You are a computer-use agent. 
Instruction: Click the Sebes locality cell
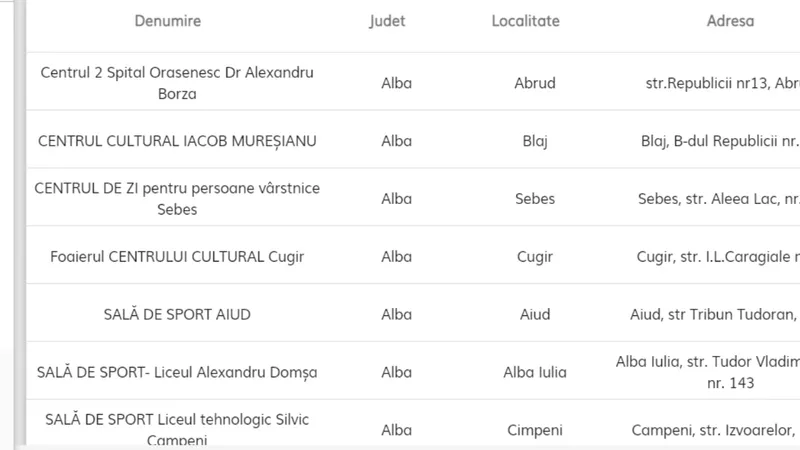[x=535, y=198]
